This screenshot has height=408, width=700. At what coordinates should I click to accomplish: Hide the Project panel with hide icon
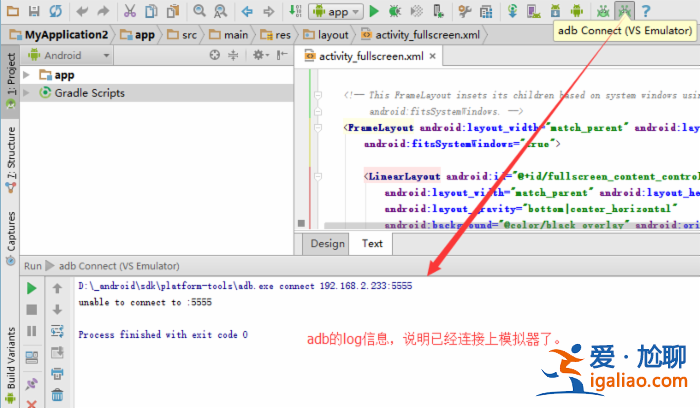(x=282, y=55)
